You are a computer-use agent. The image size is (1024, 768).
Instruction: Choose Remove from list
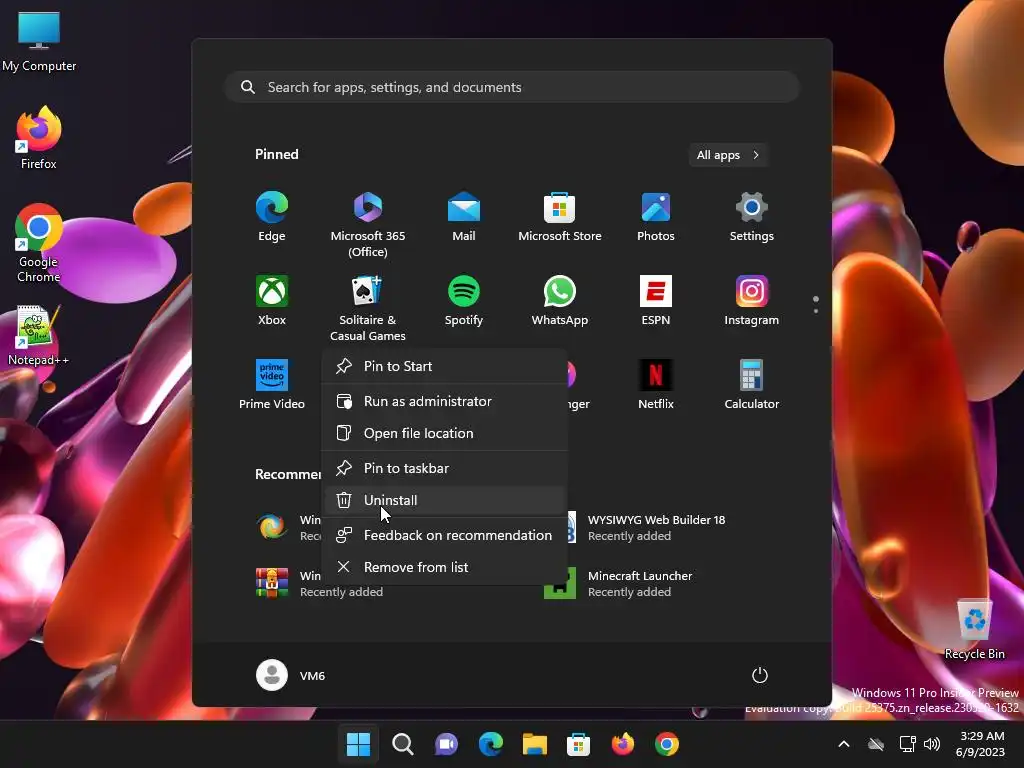point(444,567)
